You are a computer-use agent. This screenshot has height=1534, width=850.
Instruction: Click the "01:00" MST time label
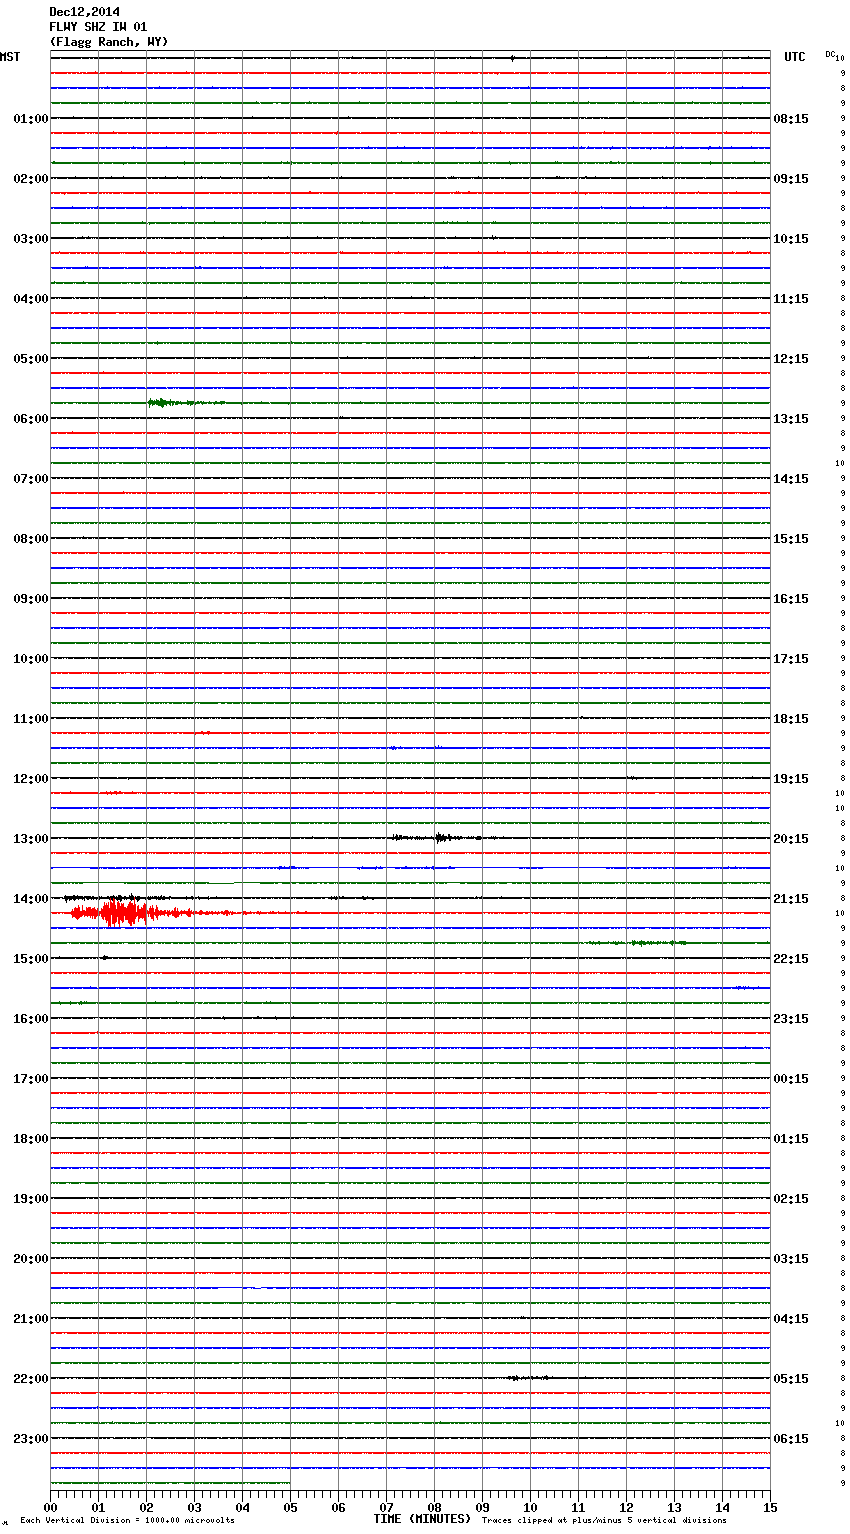31,119
